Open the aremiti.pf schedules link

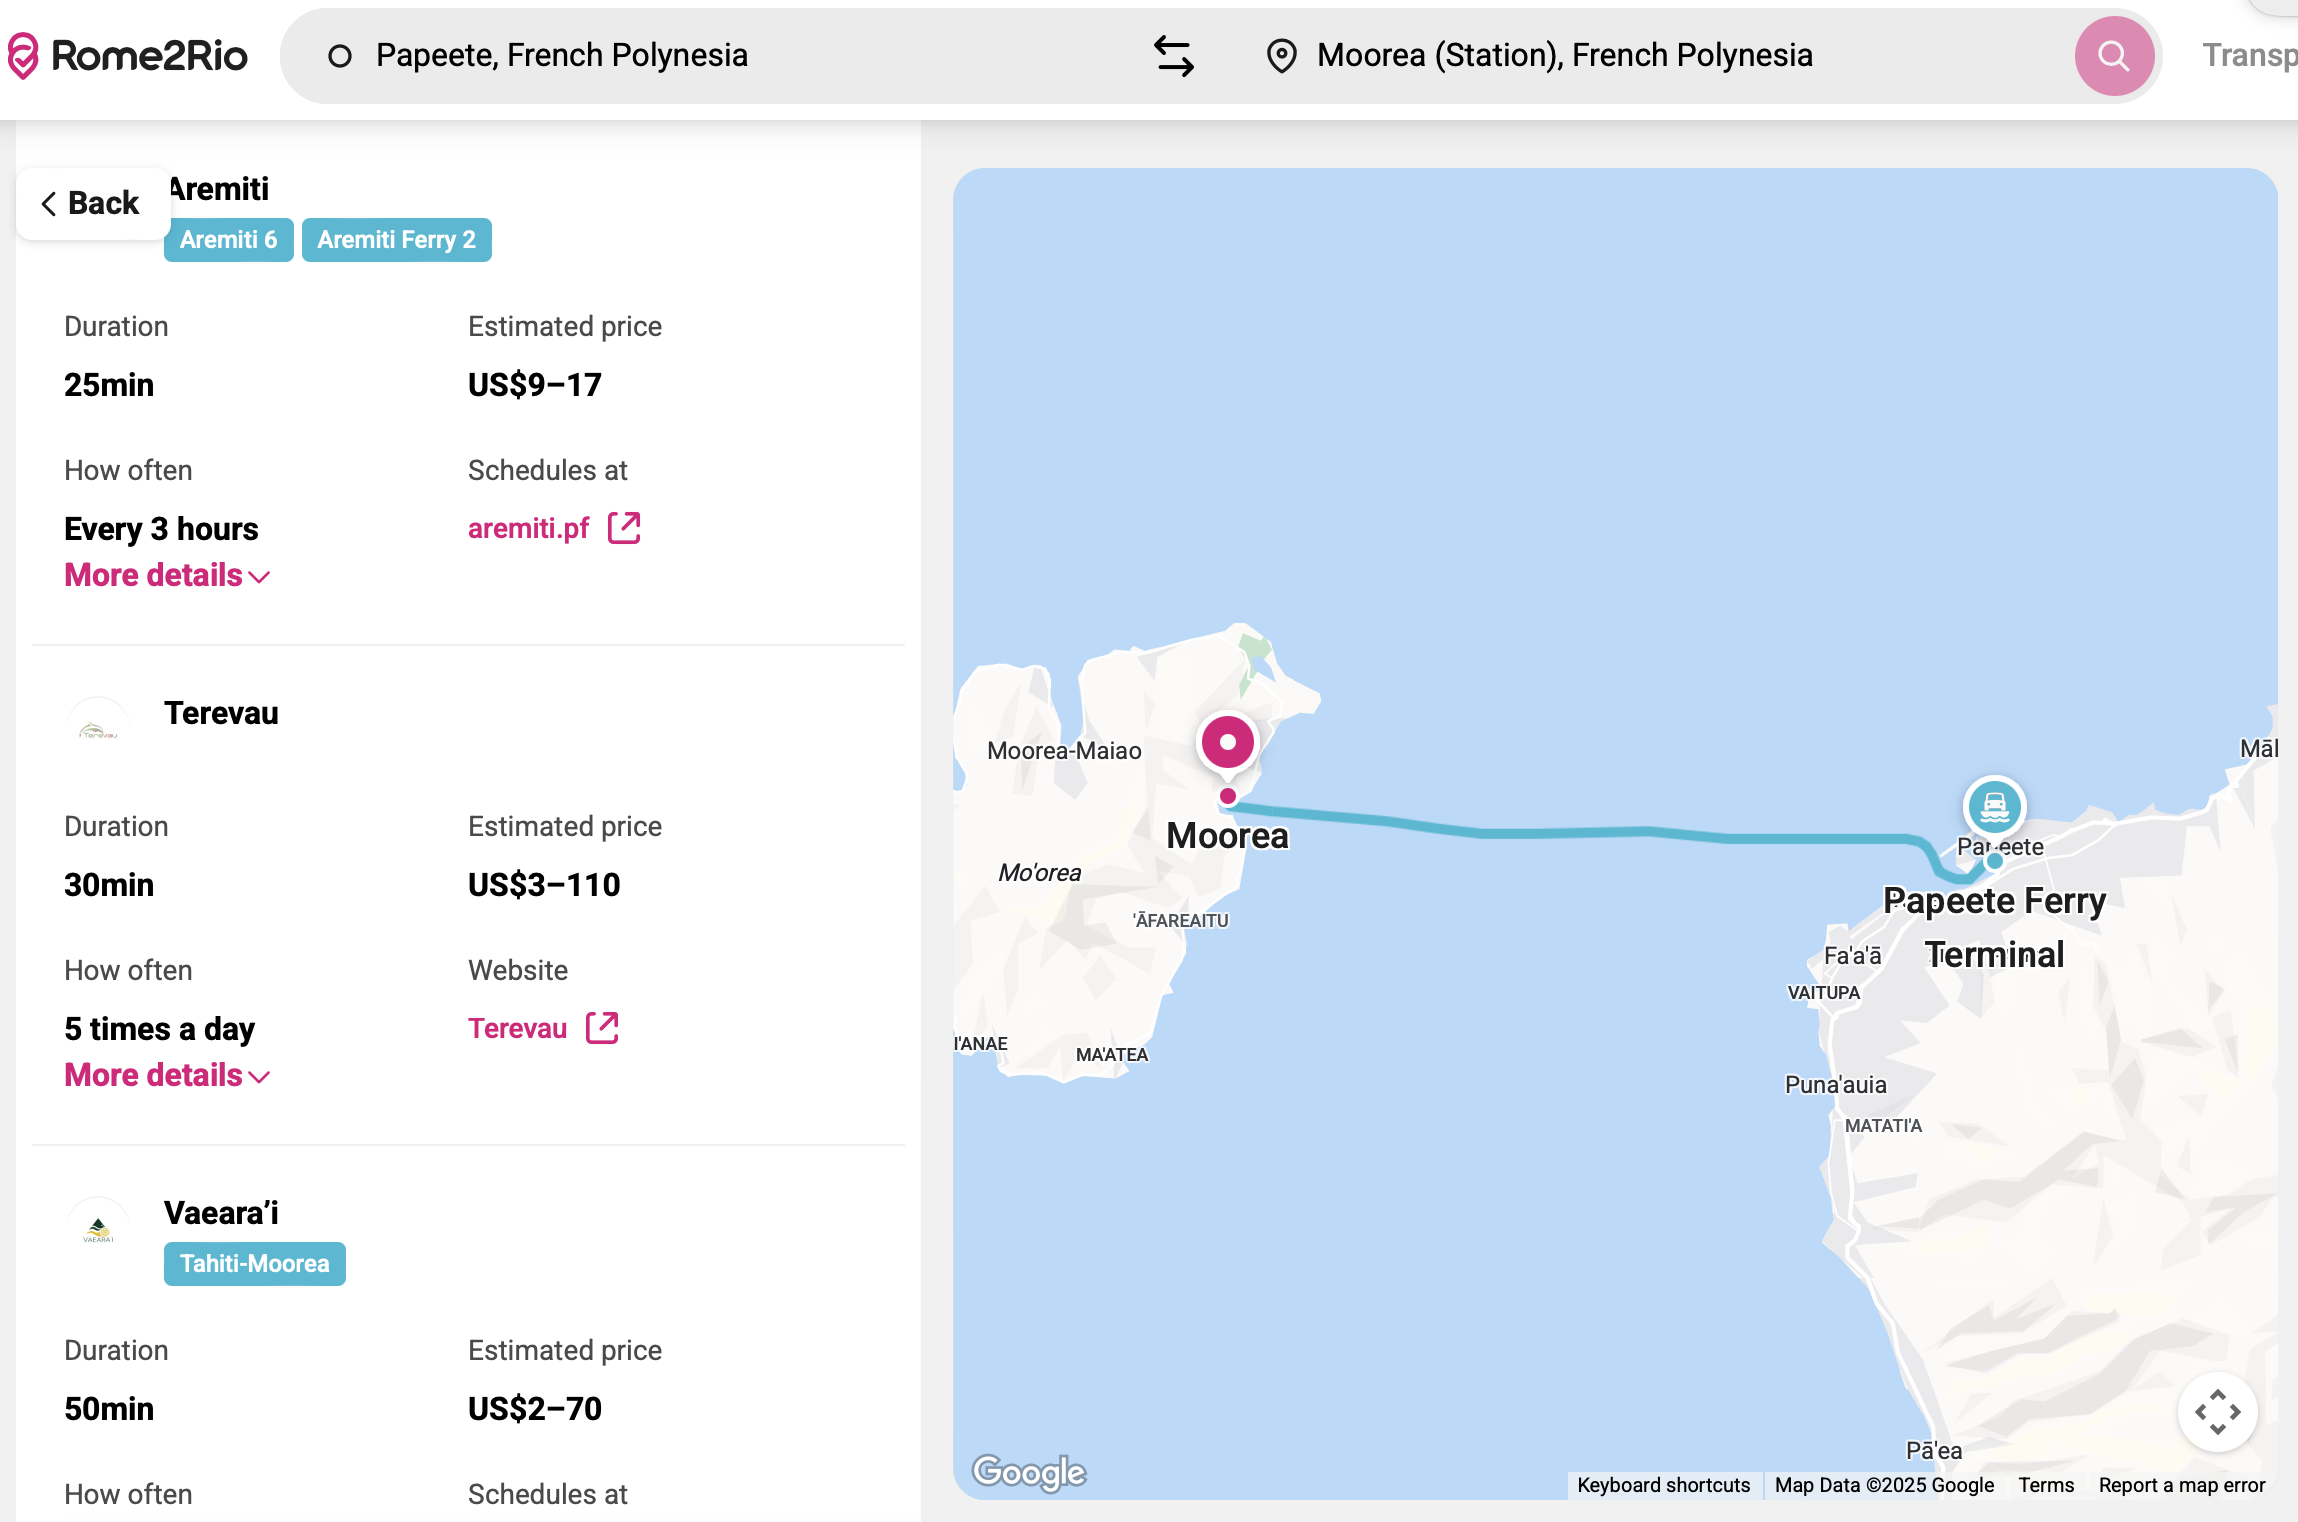click(528, 528)
